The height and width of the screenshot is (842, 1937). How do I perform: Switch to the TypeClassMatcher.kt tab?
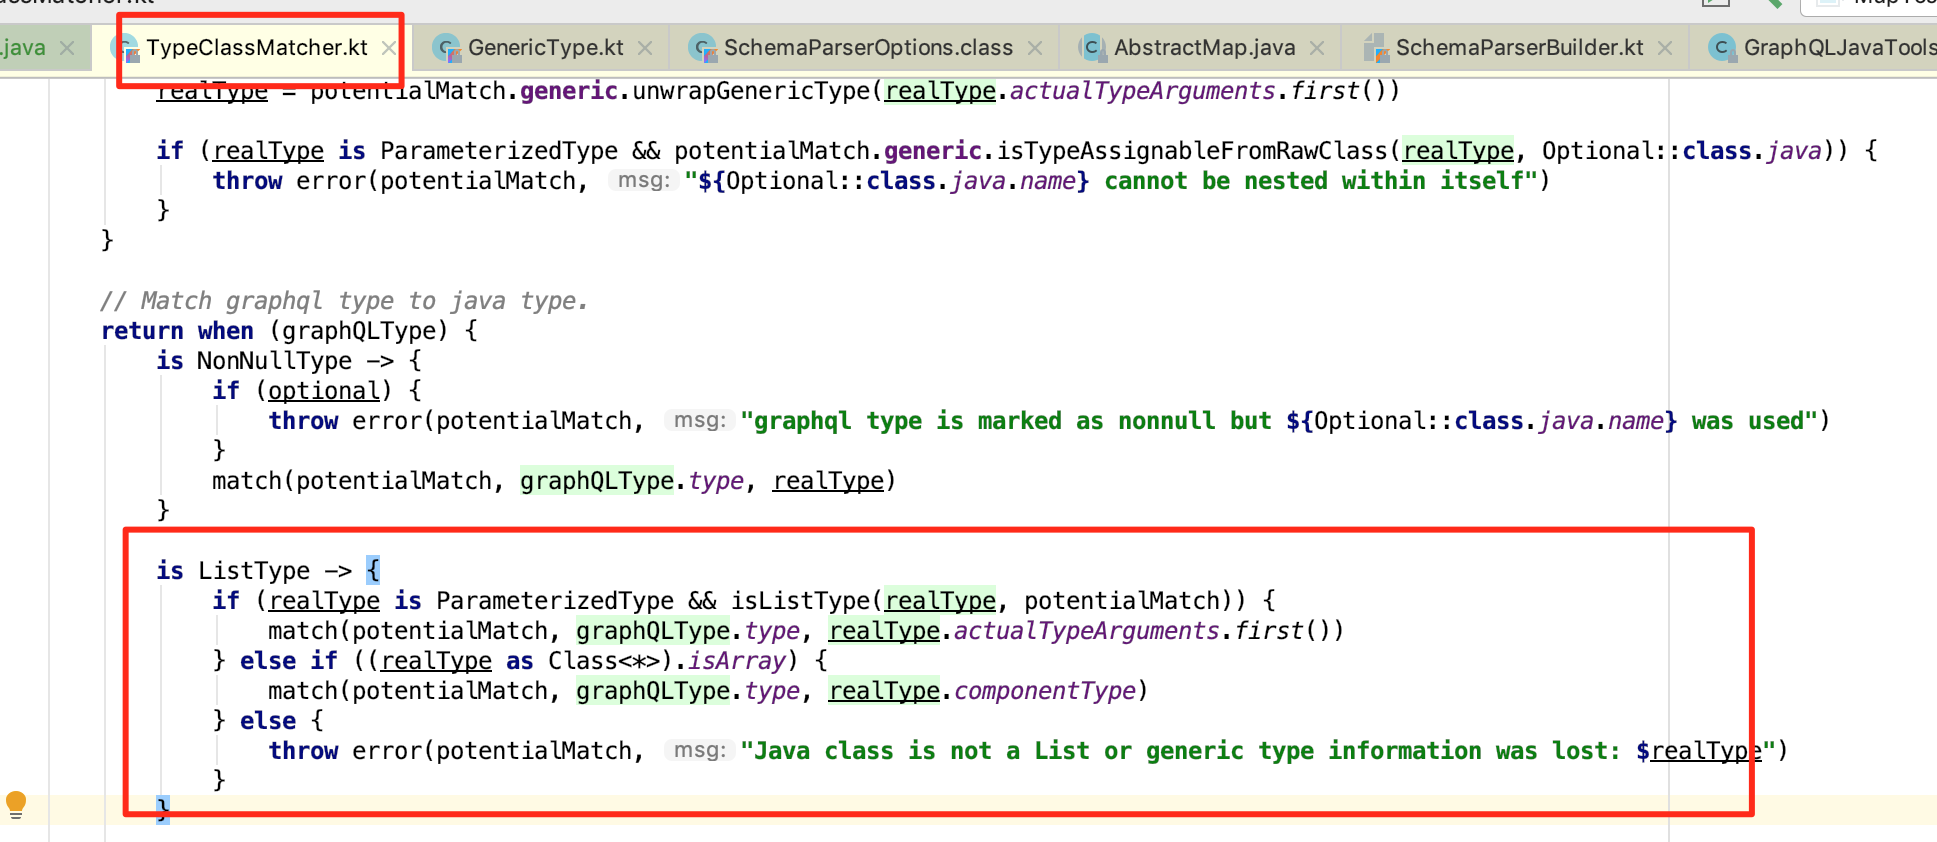(256, 48)
